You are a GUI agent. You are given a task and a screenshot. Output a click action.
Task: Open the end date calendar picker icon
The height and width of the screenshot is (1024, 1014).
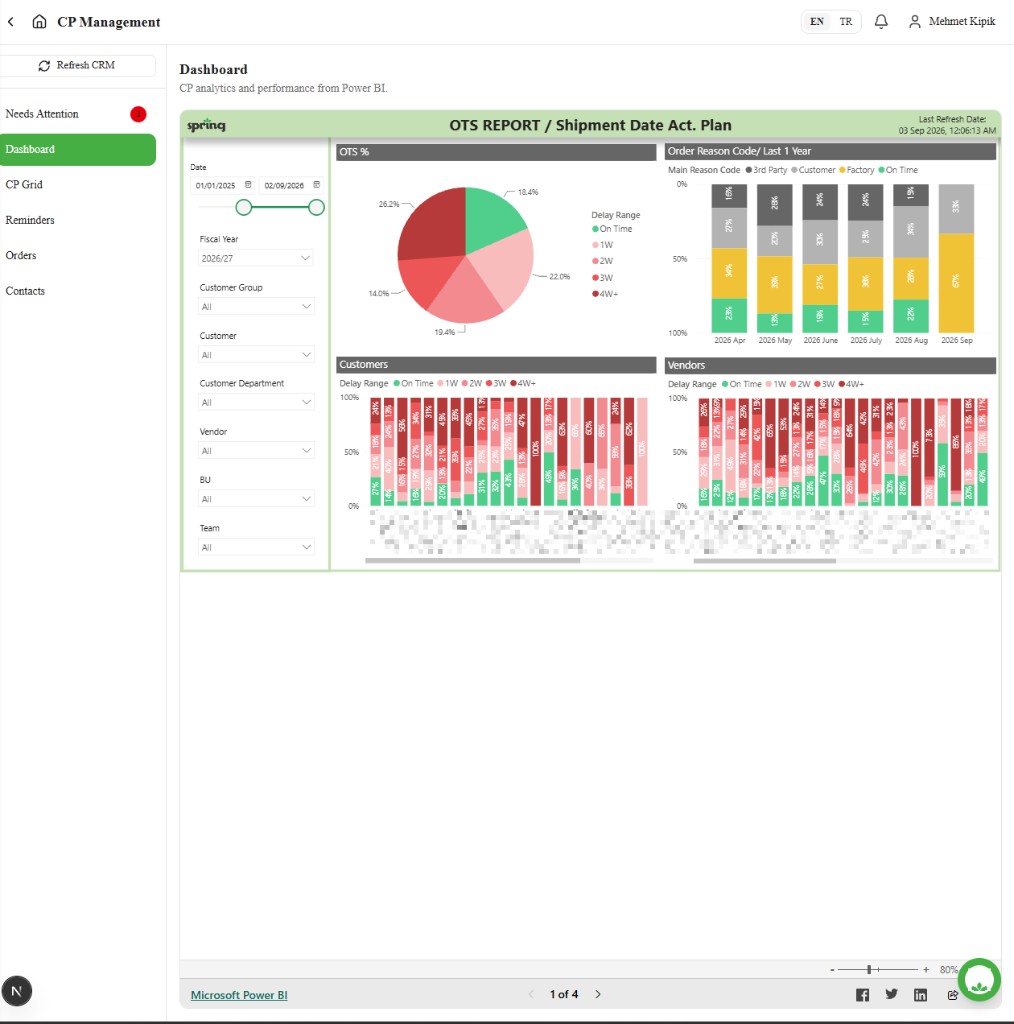317,185
